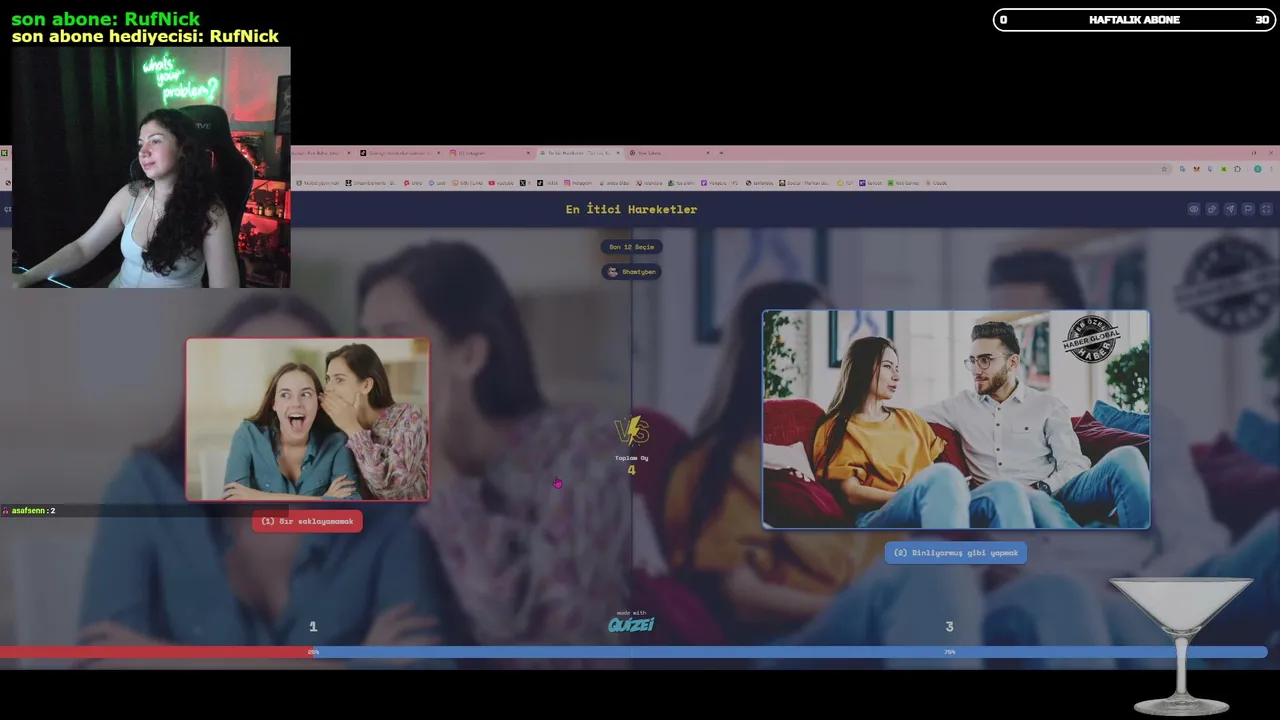Open the Shantyben creator profile badge
This screenshot has height=720, width=1280.
(631, 272)
